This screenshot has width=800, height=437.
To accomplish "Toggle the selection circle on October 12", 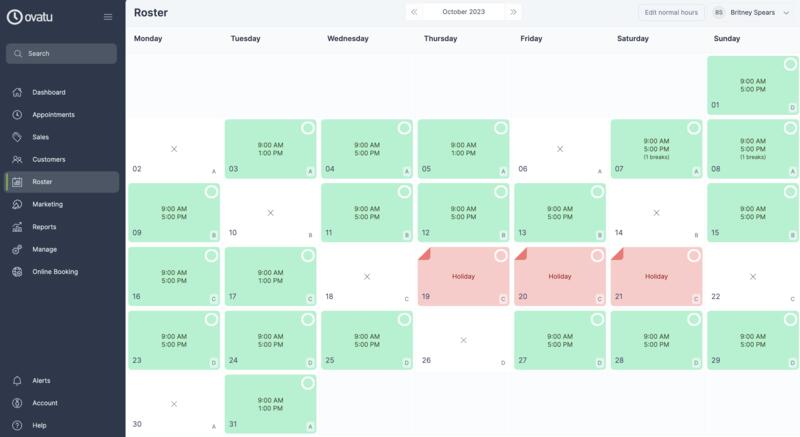I will click(501, 192).
